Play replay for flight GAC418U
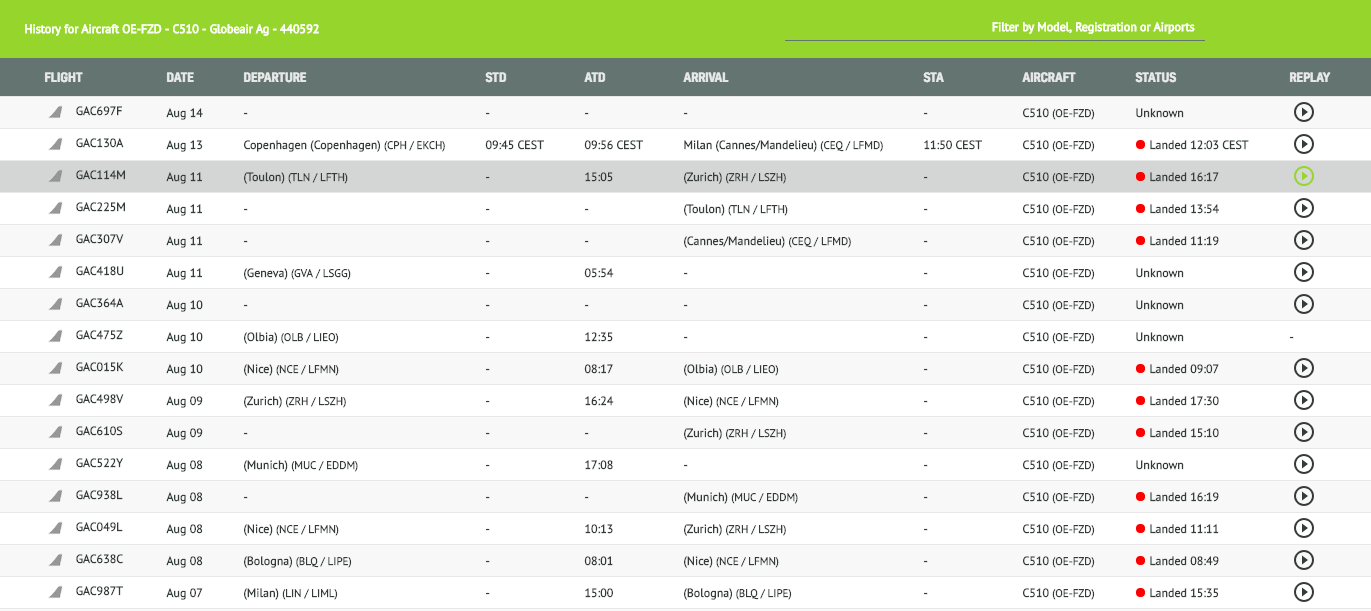The image size is (1371, 611). [x=1303, y=272]
